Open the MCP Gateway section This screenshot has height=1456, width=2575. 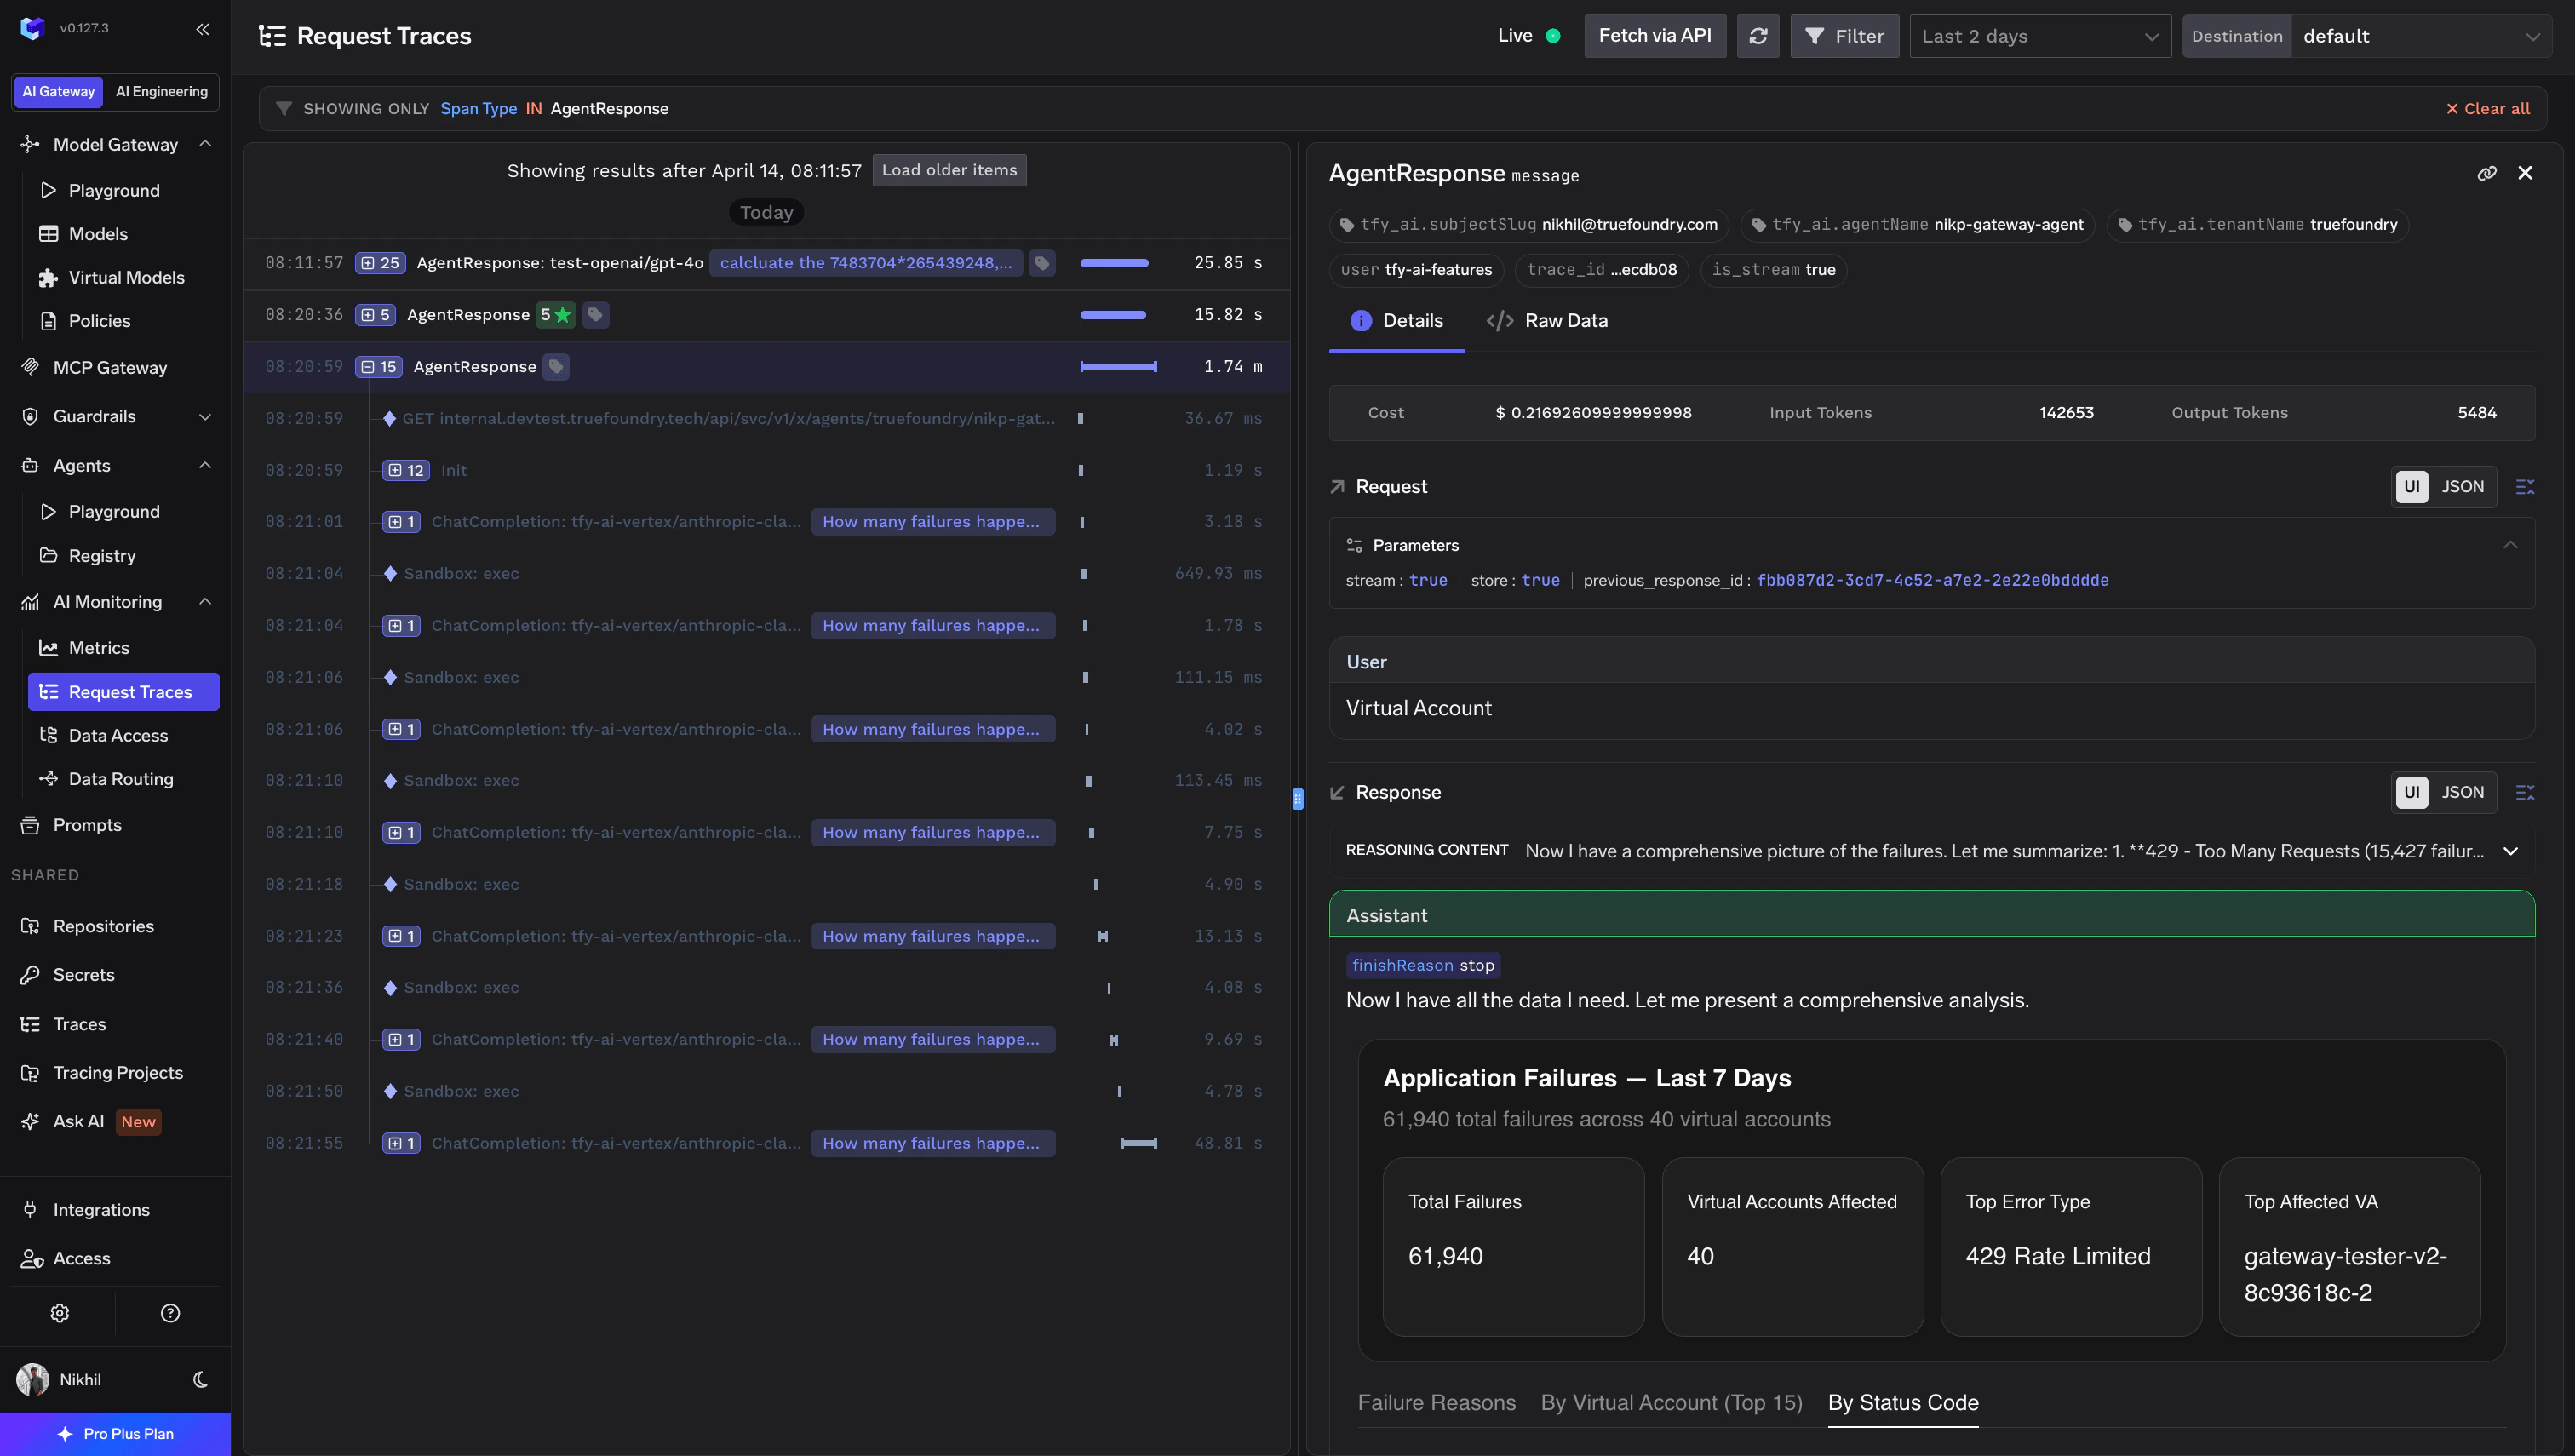pyautogui.click(x=110, y=367)
